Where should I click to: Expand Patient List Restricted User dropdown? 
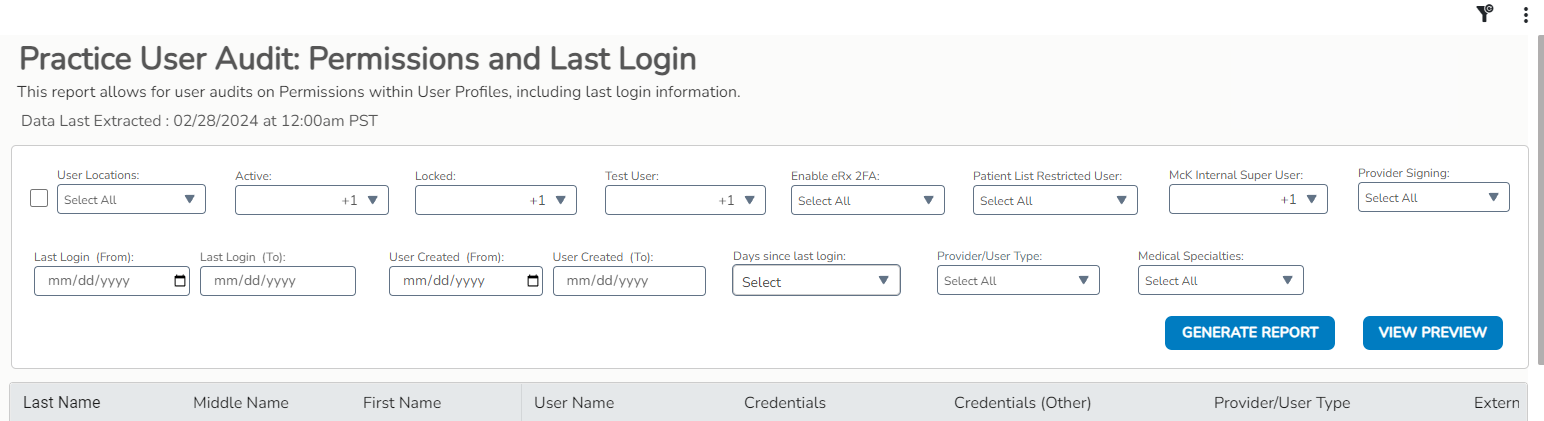pyautogui.click(x=1054, y=200)
